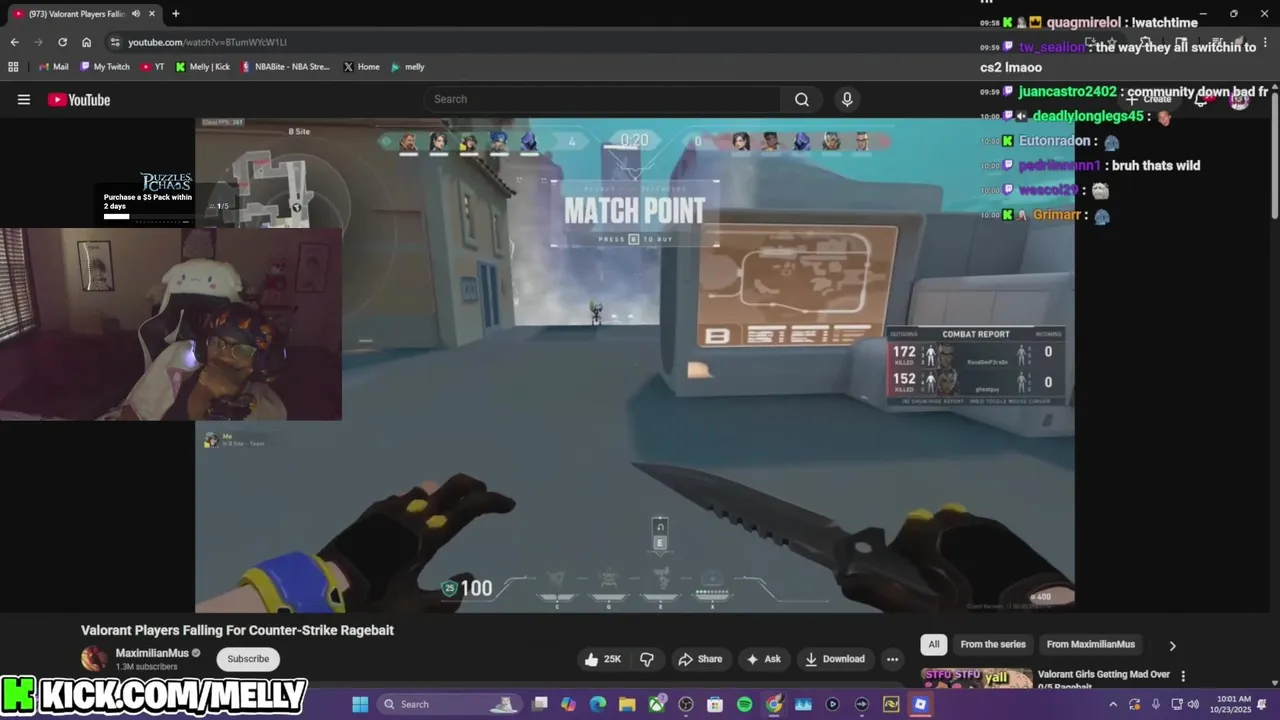Click the Download button
The image size is (1280, 720).
point(834,659)
